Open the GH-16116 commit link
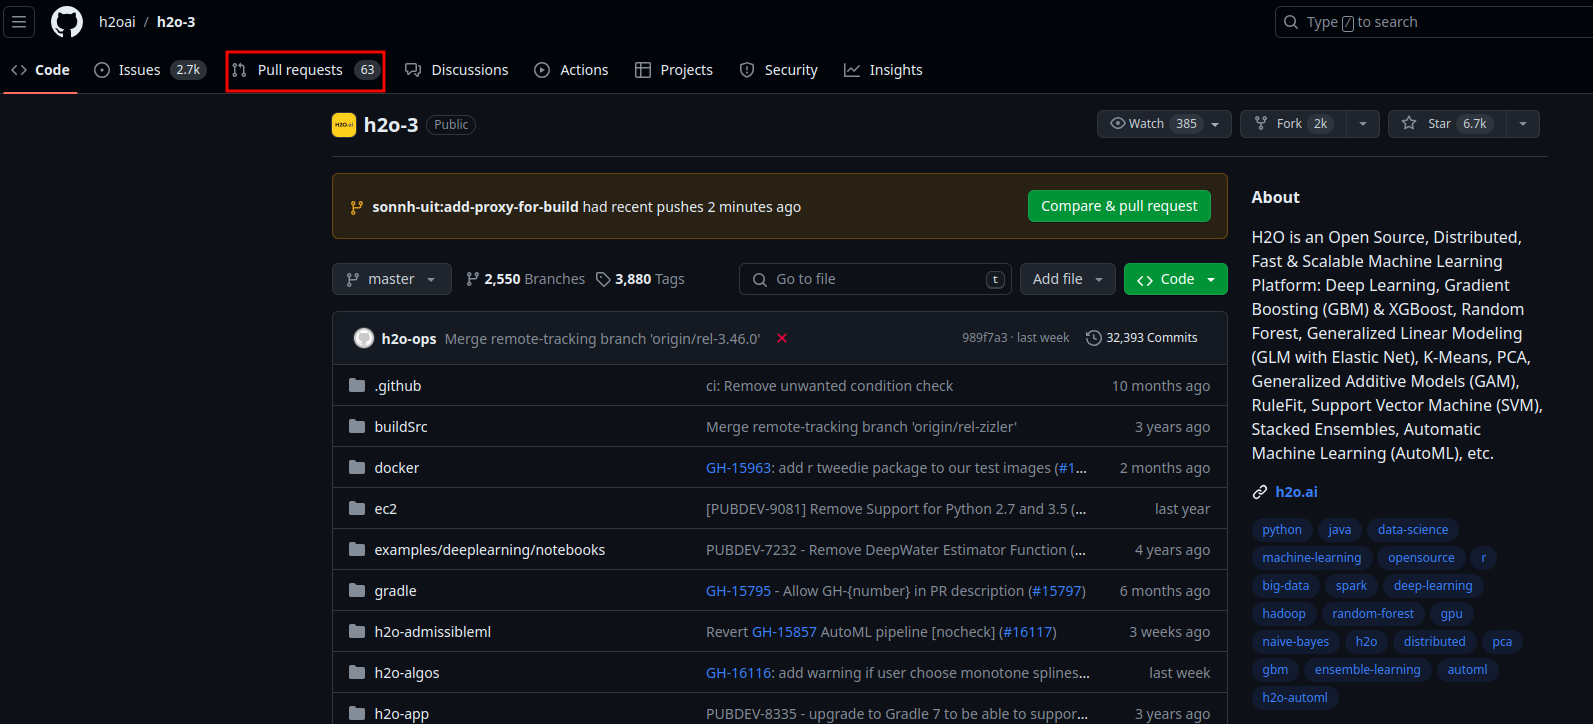The image size is (1593, 724). [x=739, y=673]
